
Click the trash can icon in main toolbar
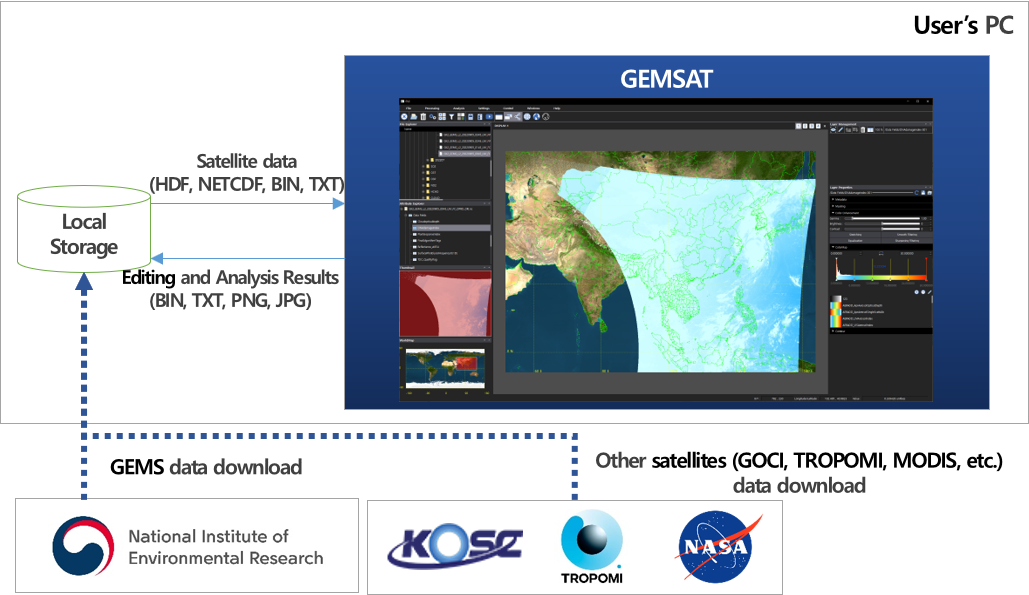pos(423,117)
